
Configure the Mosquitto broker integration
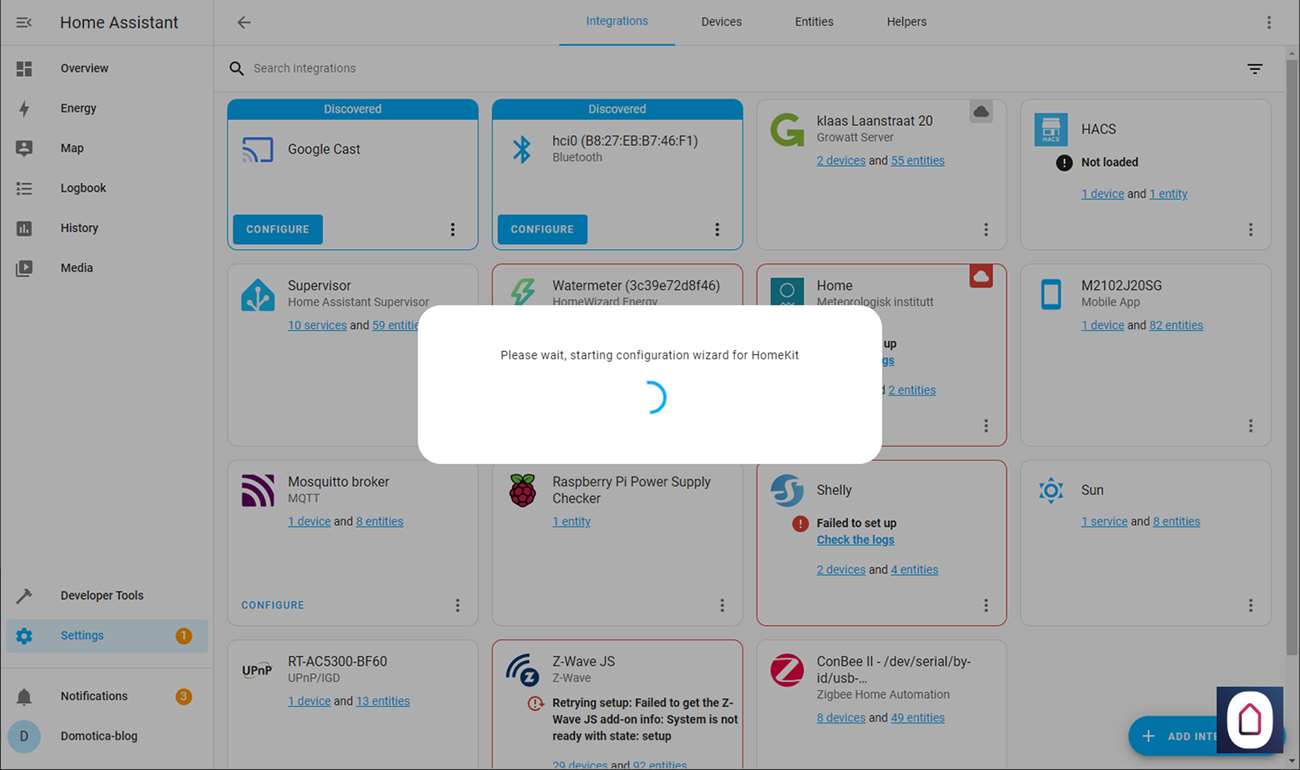273,606
